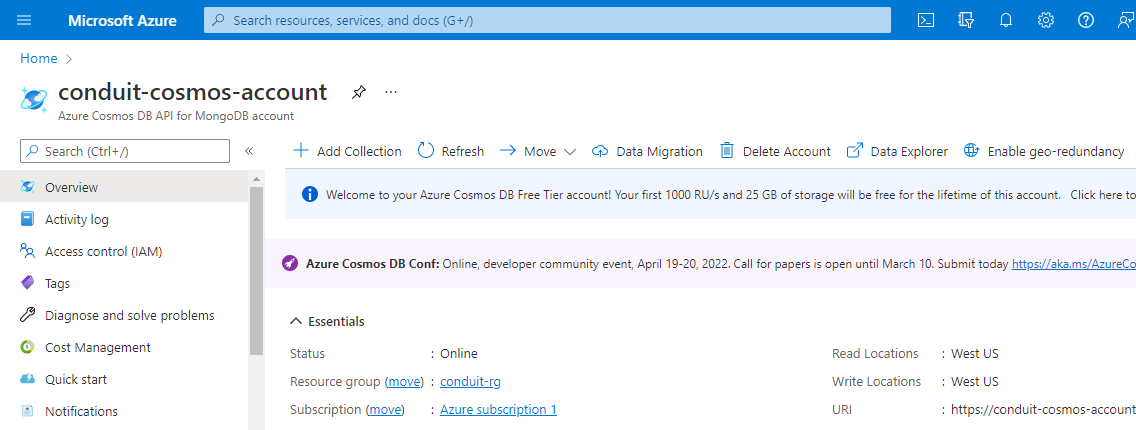Open the Feedback icon in the top bar
Screen dimensions: 1136x430
1125,20
